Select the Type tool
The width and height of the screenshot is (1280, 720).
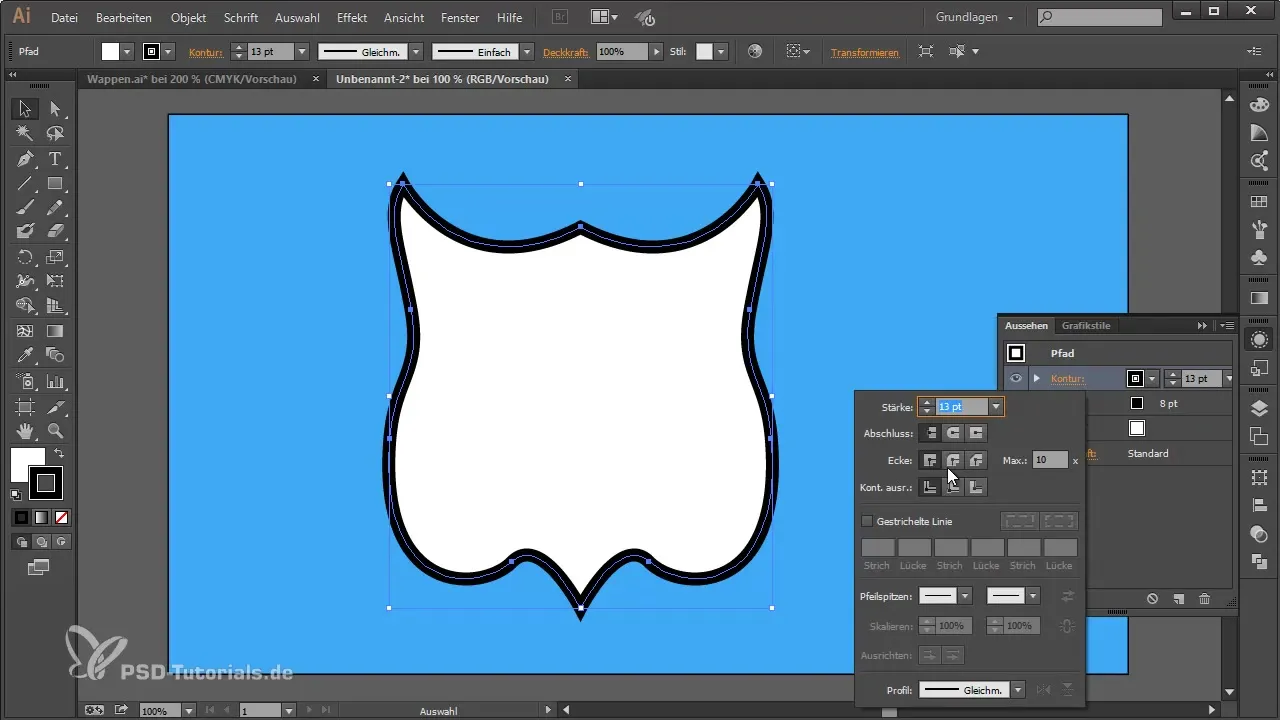[55, 159]
